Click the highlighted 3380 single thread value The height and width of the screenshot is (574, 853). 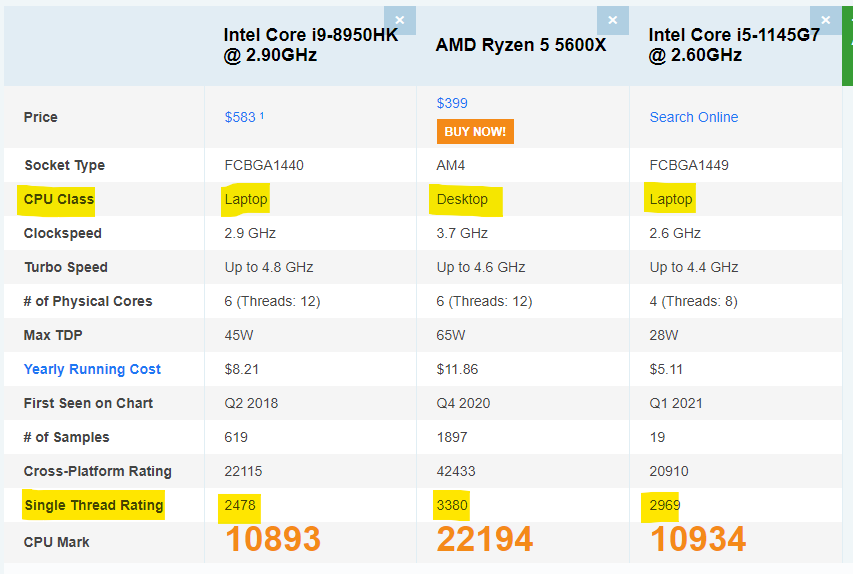(452, 505)
